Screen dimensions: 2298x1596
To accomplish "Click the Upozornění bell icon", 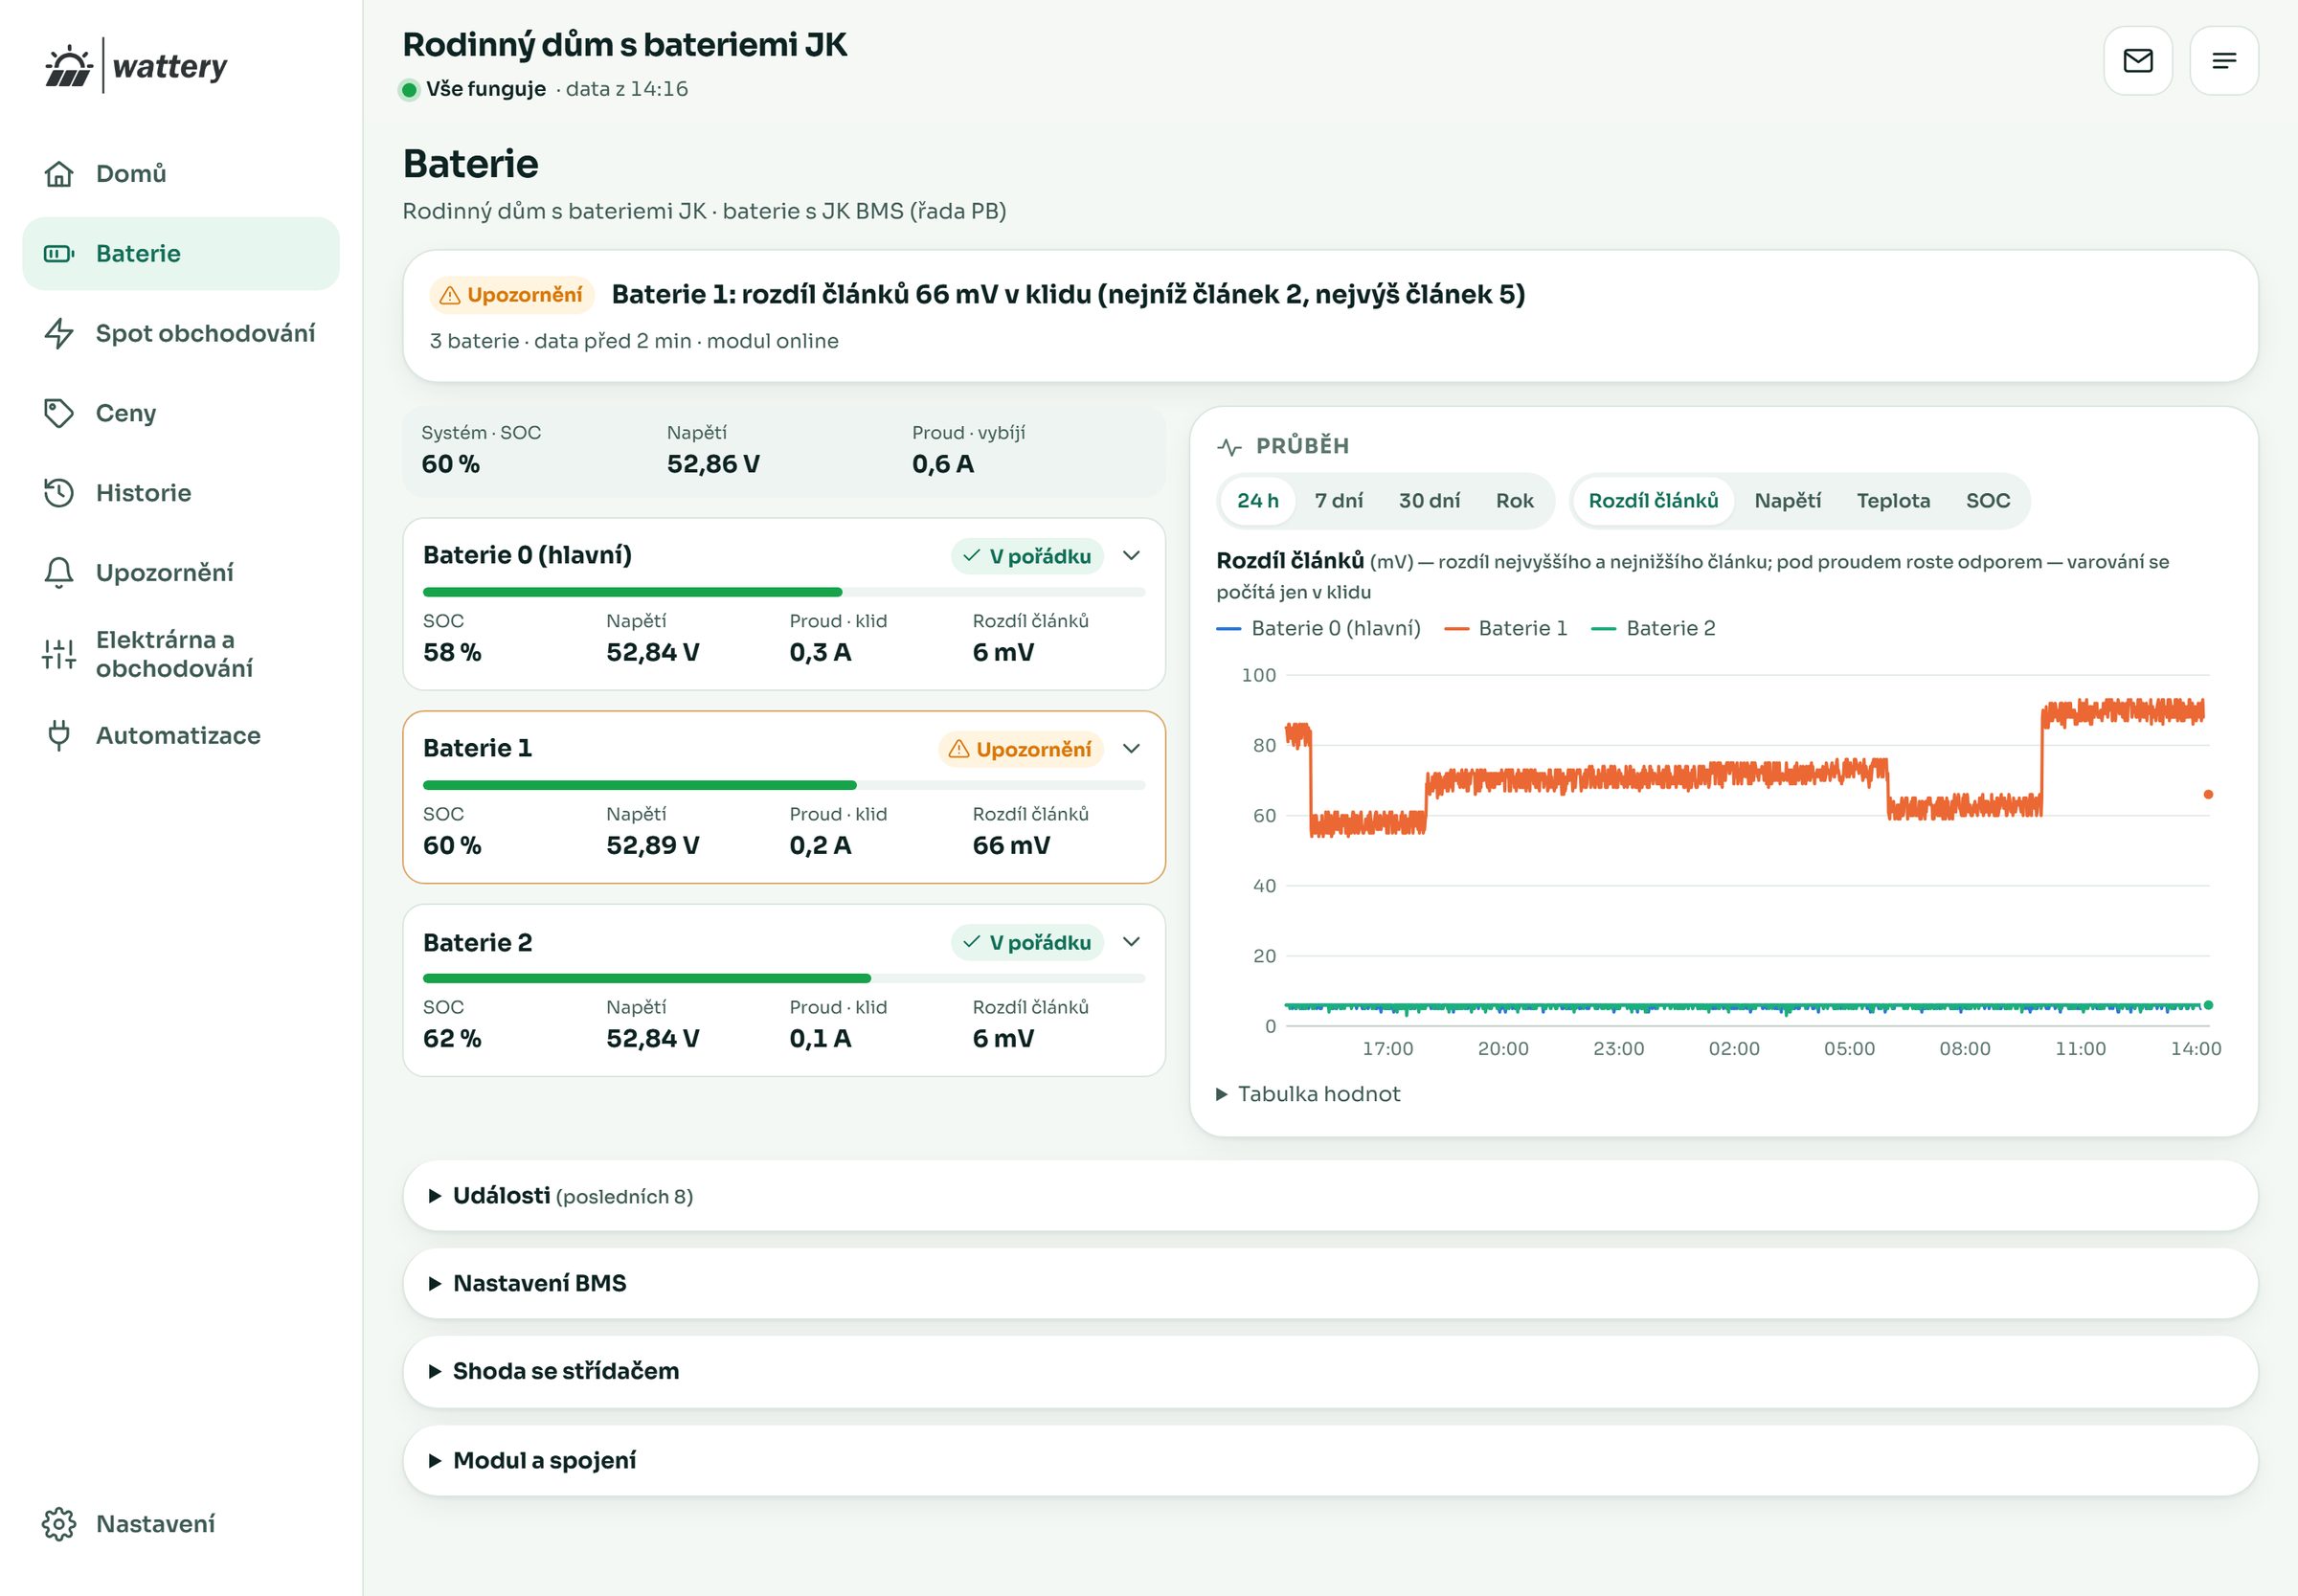I will pos(59,573).
